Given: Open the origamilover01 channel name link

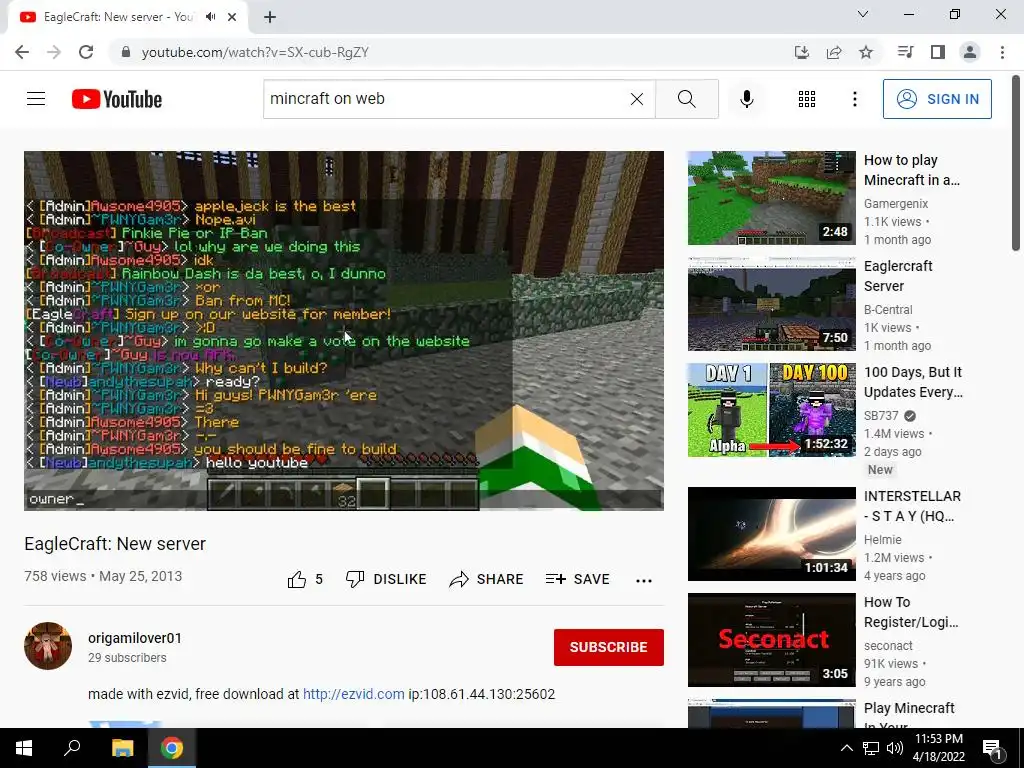Looking at the screenshot, I should (135, 638).
